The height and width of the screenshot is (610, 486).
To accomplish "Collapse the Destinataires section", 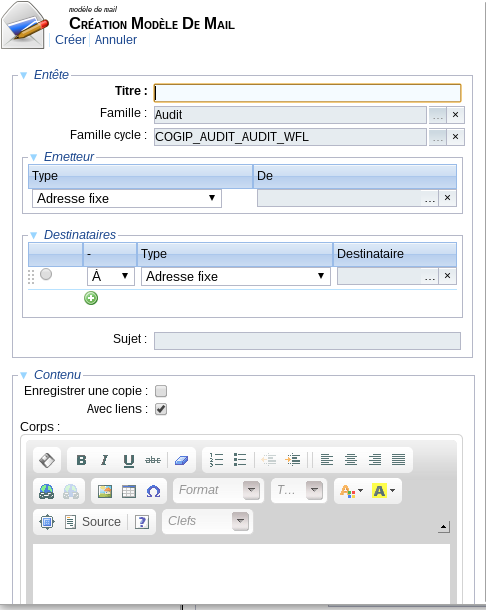I will coord(33,235).
